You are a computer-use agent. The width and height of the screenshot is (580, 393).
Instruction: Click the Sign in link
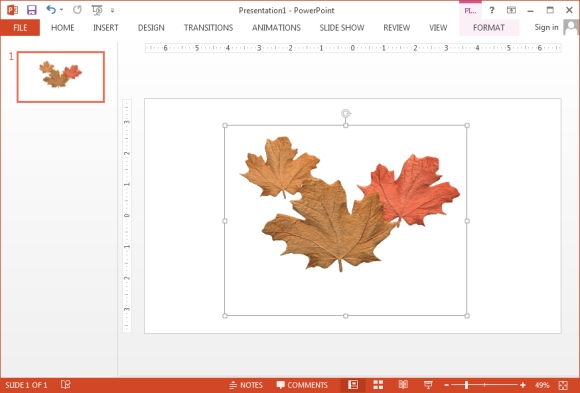(546, 27)
